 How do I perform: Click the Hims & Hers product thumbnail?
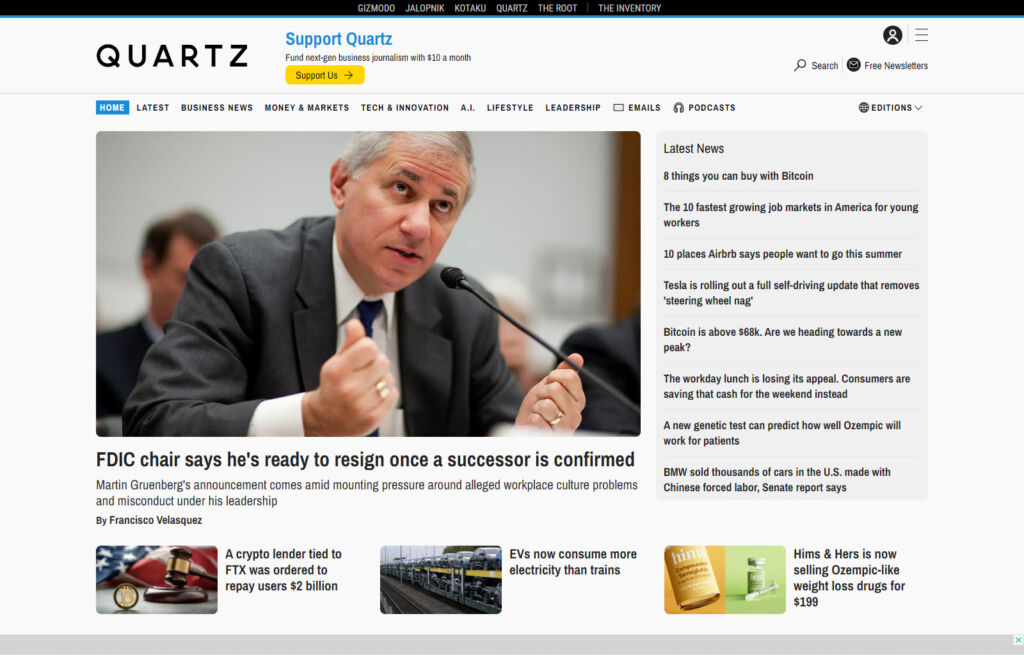(x=725, y=580)
